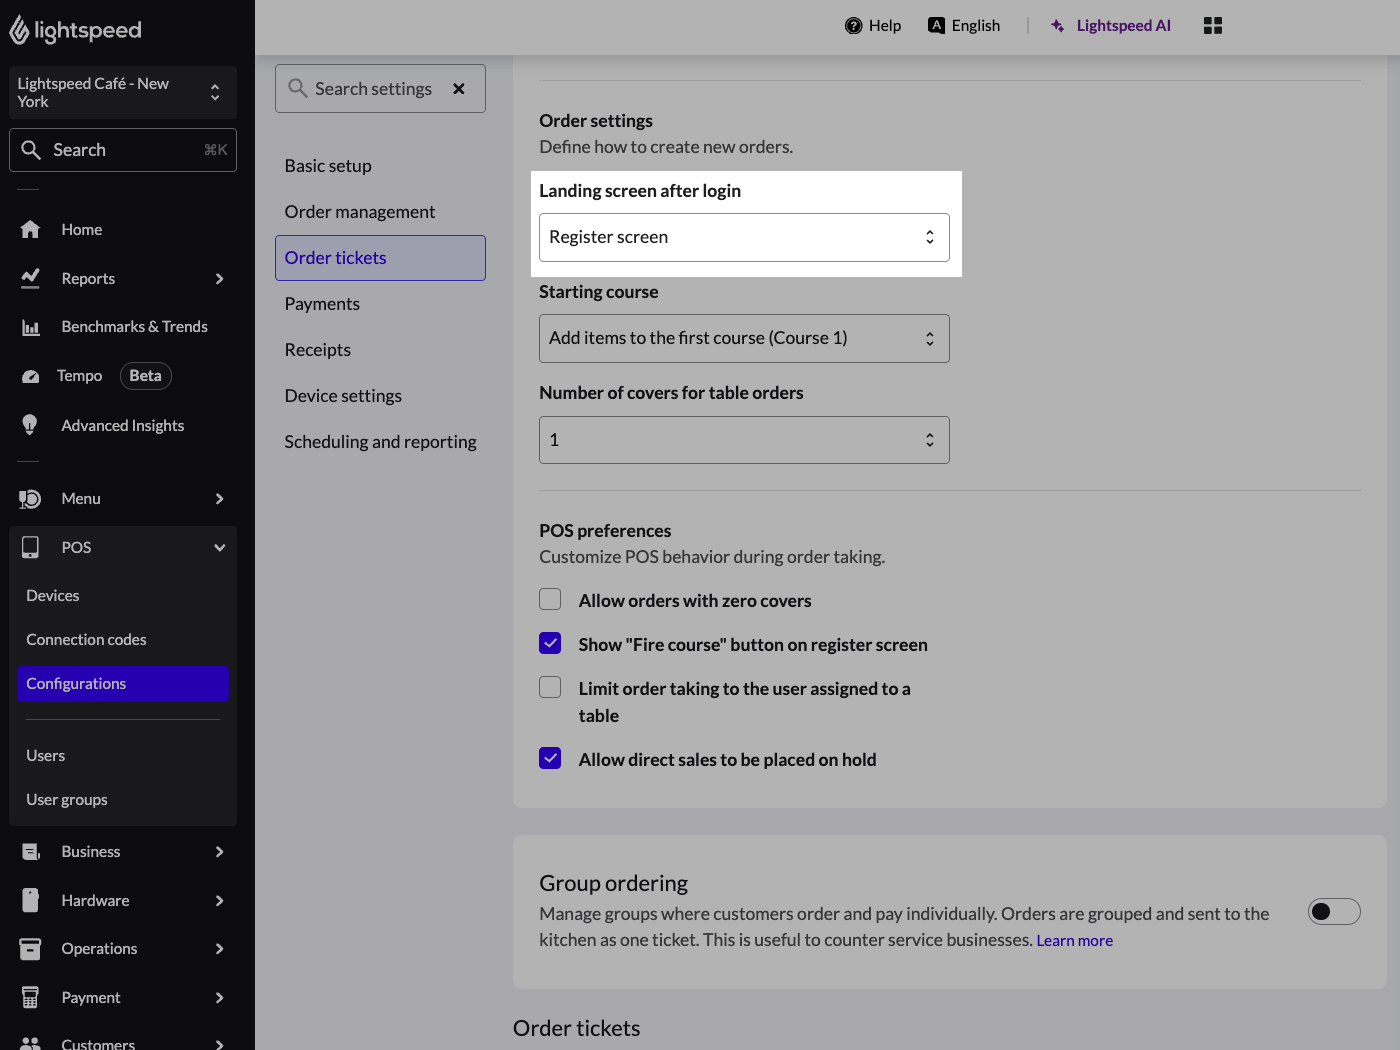Clear the Search settings field with the X

[459, 88]
